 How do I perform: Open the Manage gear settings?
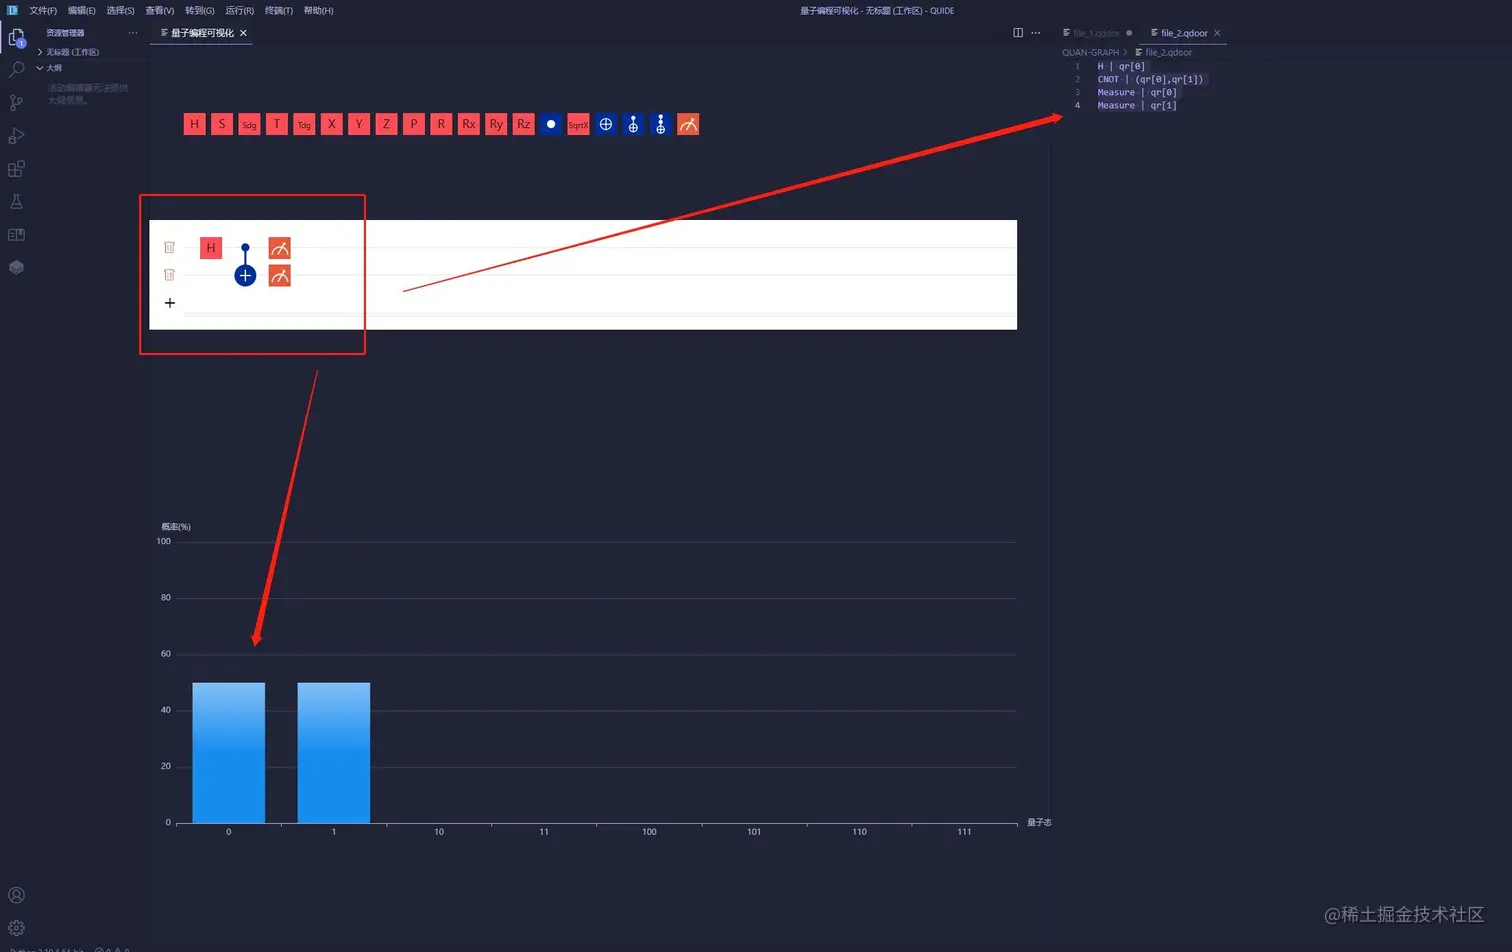(17, 928)
